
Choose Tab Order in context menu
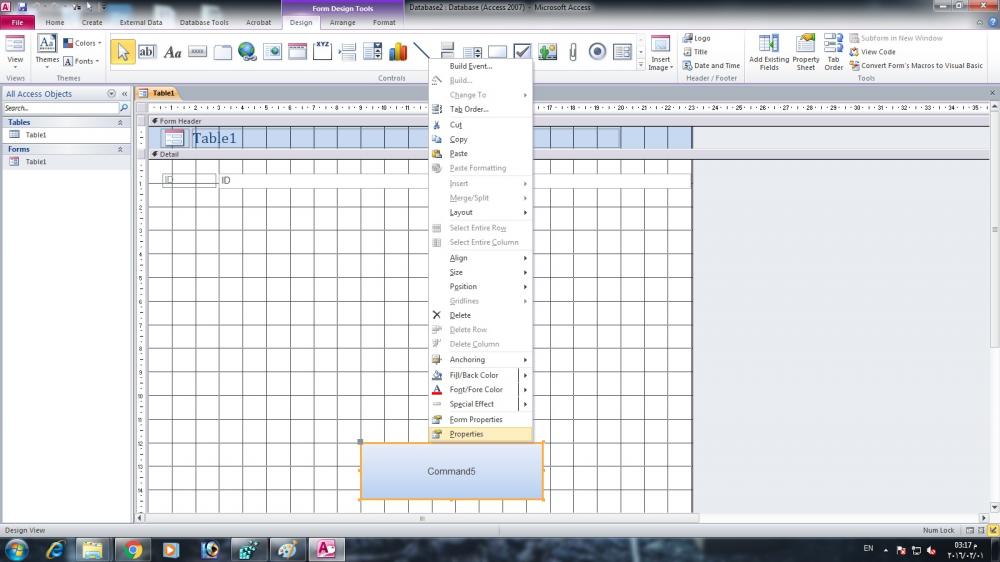click(x=481, y=109)
